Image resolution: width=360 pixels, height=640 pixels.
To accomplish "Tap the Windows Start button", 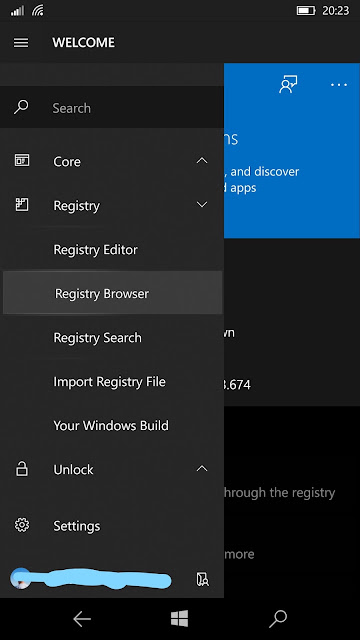I will 180,619.
